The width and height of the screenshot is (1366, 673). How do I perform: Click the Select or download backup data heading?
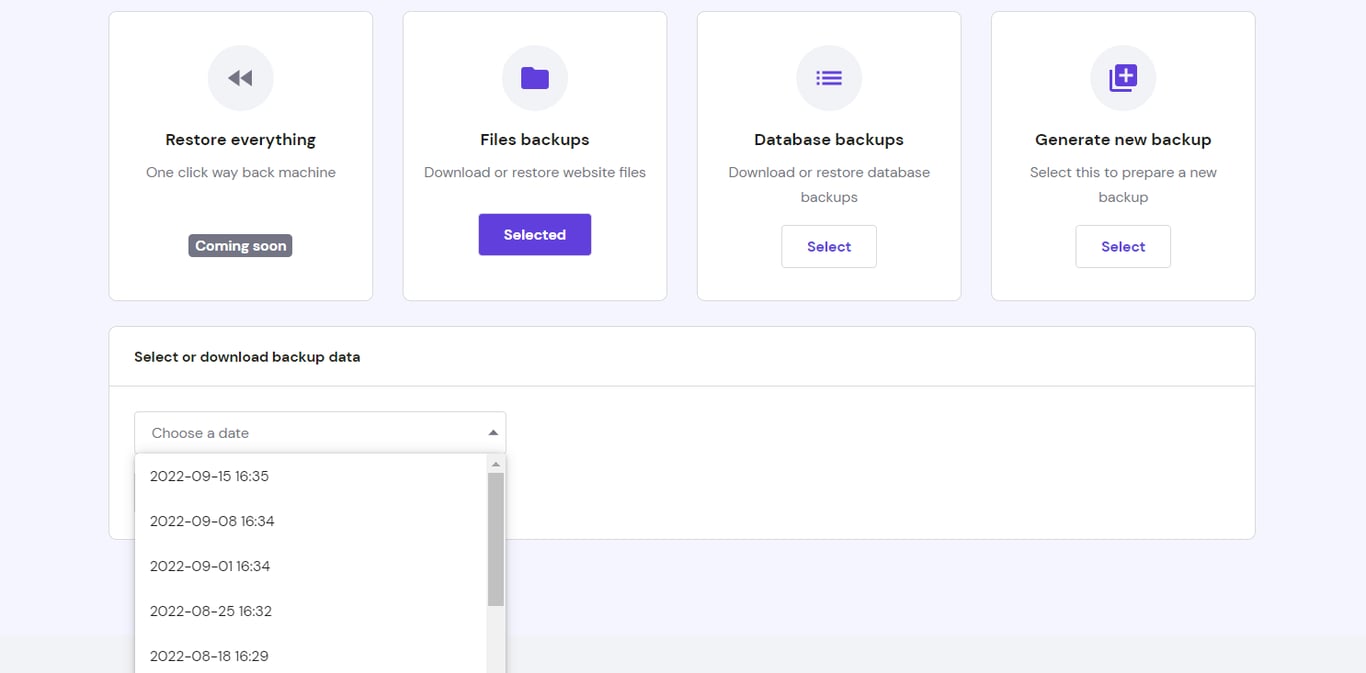[x=247, y=355]
